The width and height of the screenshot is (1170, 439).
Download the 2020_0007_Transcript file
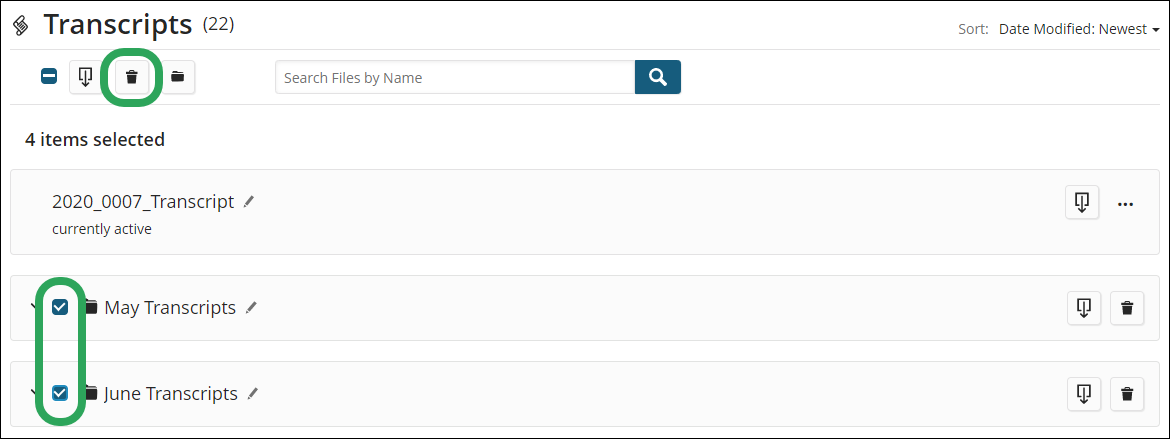1082,202
